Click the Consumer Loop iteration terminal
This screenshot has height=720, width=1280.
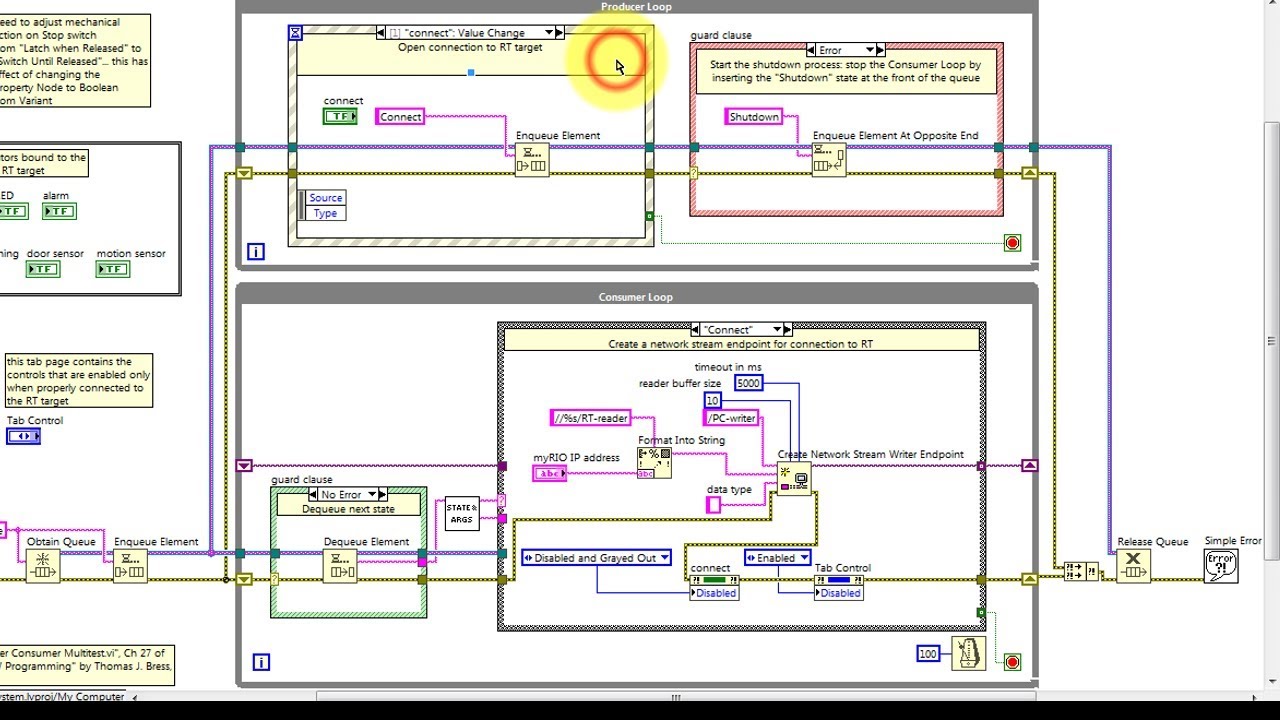pos(261,661)
